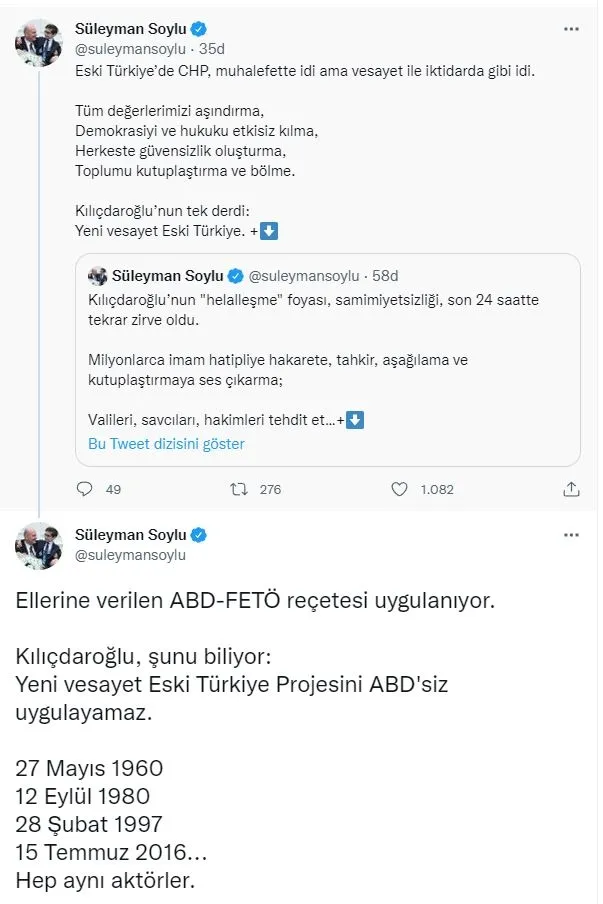Click the down-arrow emoji inside the quoted tweet
The image size is (603, 904).
[x=355, y=419]
